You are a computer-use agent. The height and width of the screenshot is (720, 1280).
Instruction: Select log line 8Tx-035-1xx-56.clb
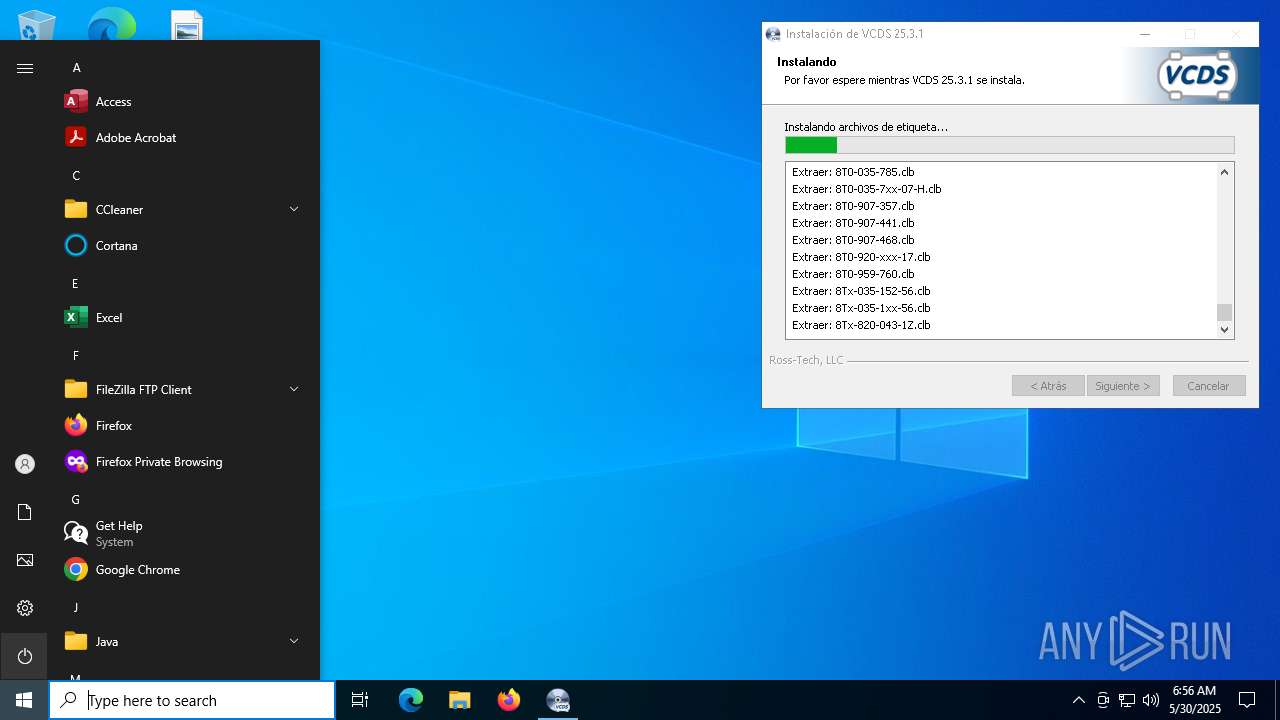click(x=861, y=308)
